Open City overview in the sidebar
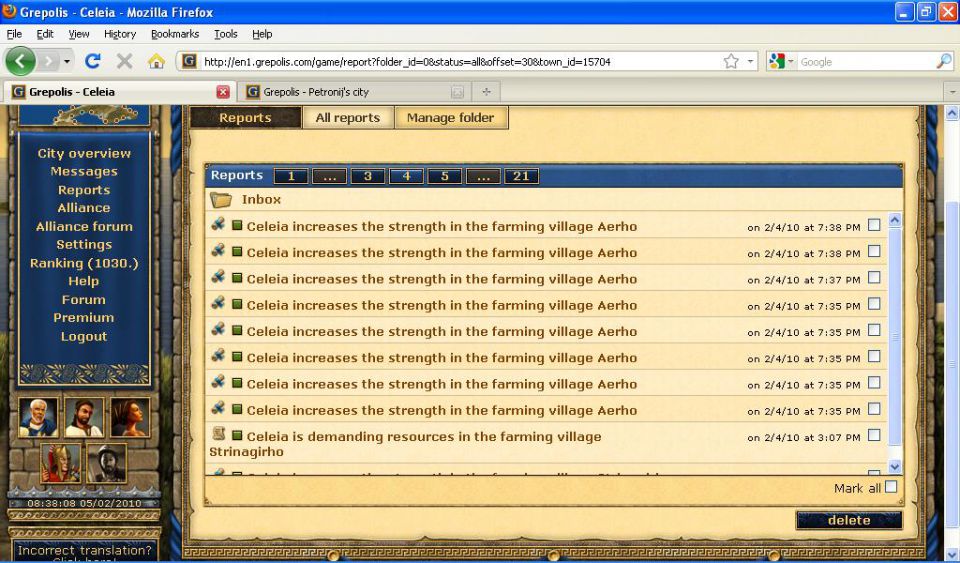The height and width of the screenshot is (563, 960). click(x=84, y=154)
